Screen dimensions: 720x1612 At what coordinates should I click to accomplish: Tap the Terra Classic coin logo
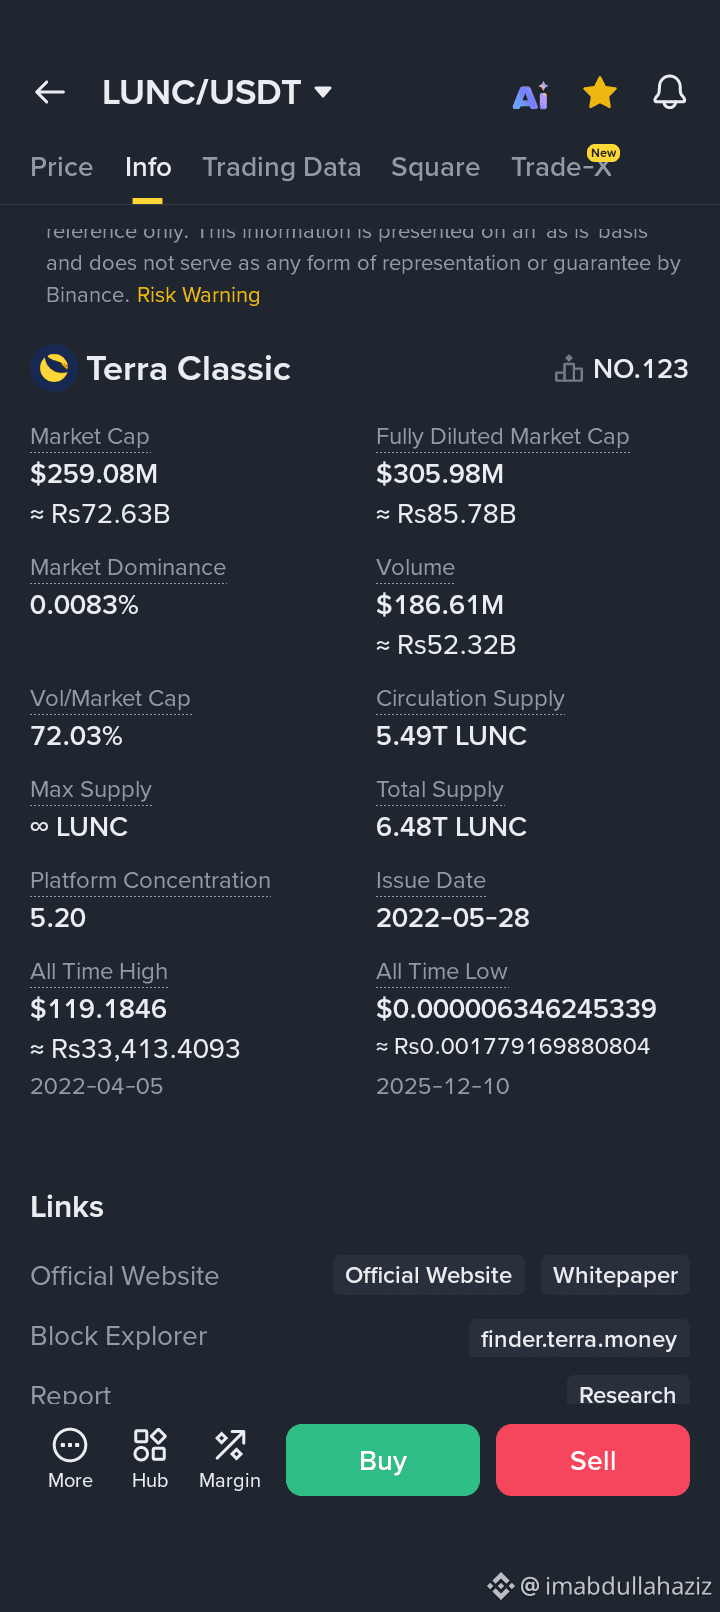[x=54, y=368]
